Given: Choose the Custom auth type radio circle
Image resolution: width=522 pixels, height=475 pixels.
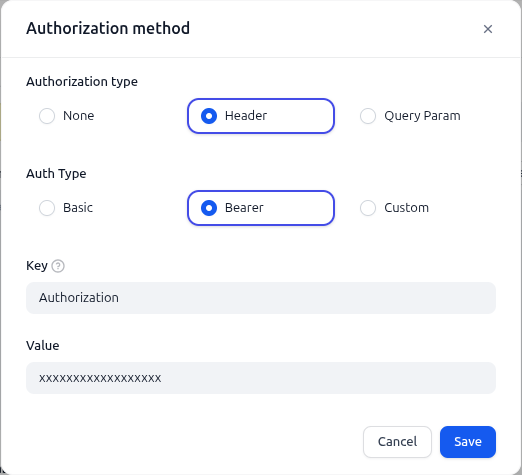Looking at the screenshot, I should tap(368, 208).
